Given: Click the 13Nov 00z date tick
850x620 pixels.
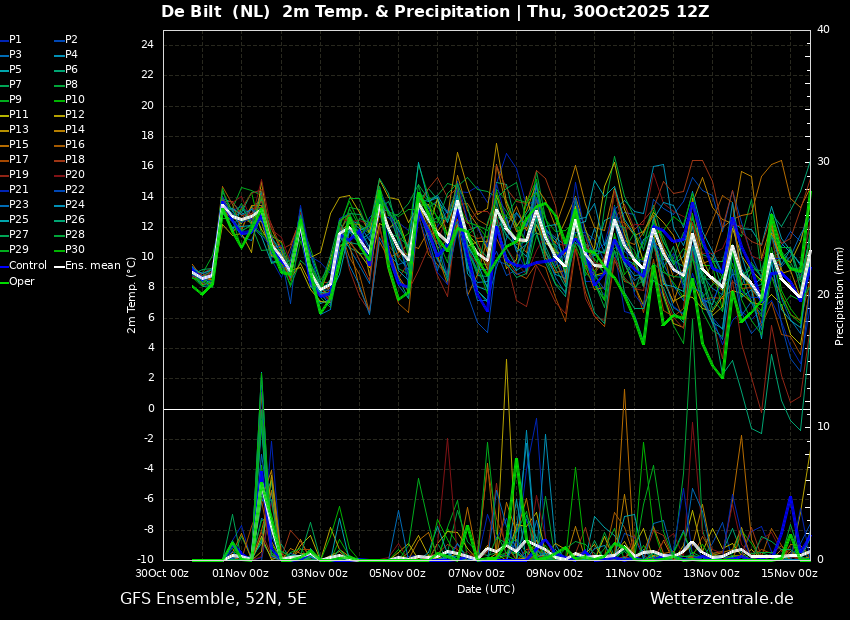Looking at the screenshot, I should coord(711,573).
